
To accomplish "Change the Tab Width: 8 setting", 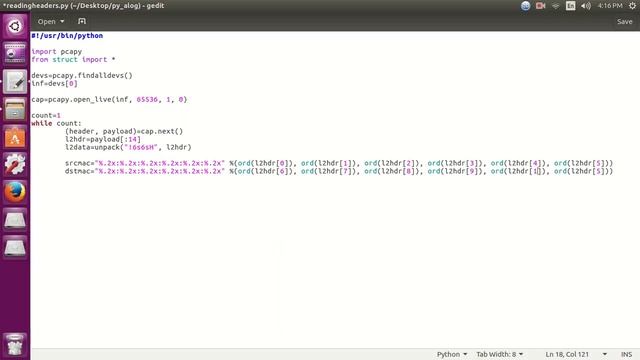I will 500,354.
